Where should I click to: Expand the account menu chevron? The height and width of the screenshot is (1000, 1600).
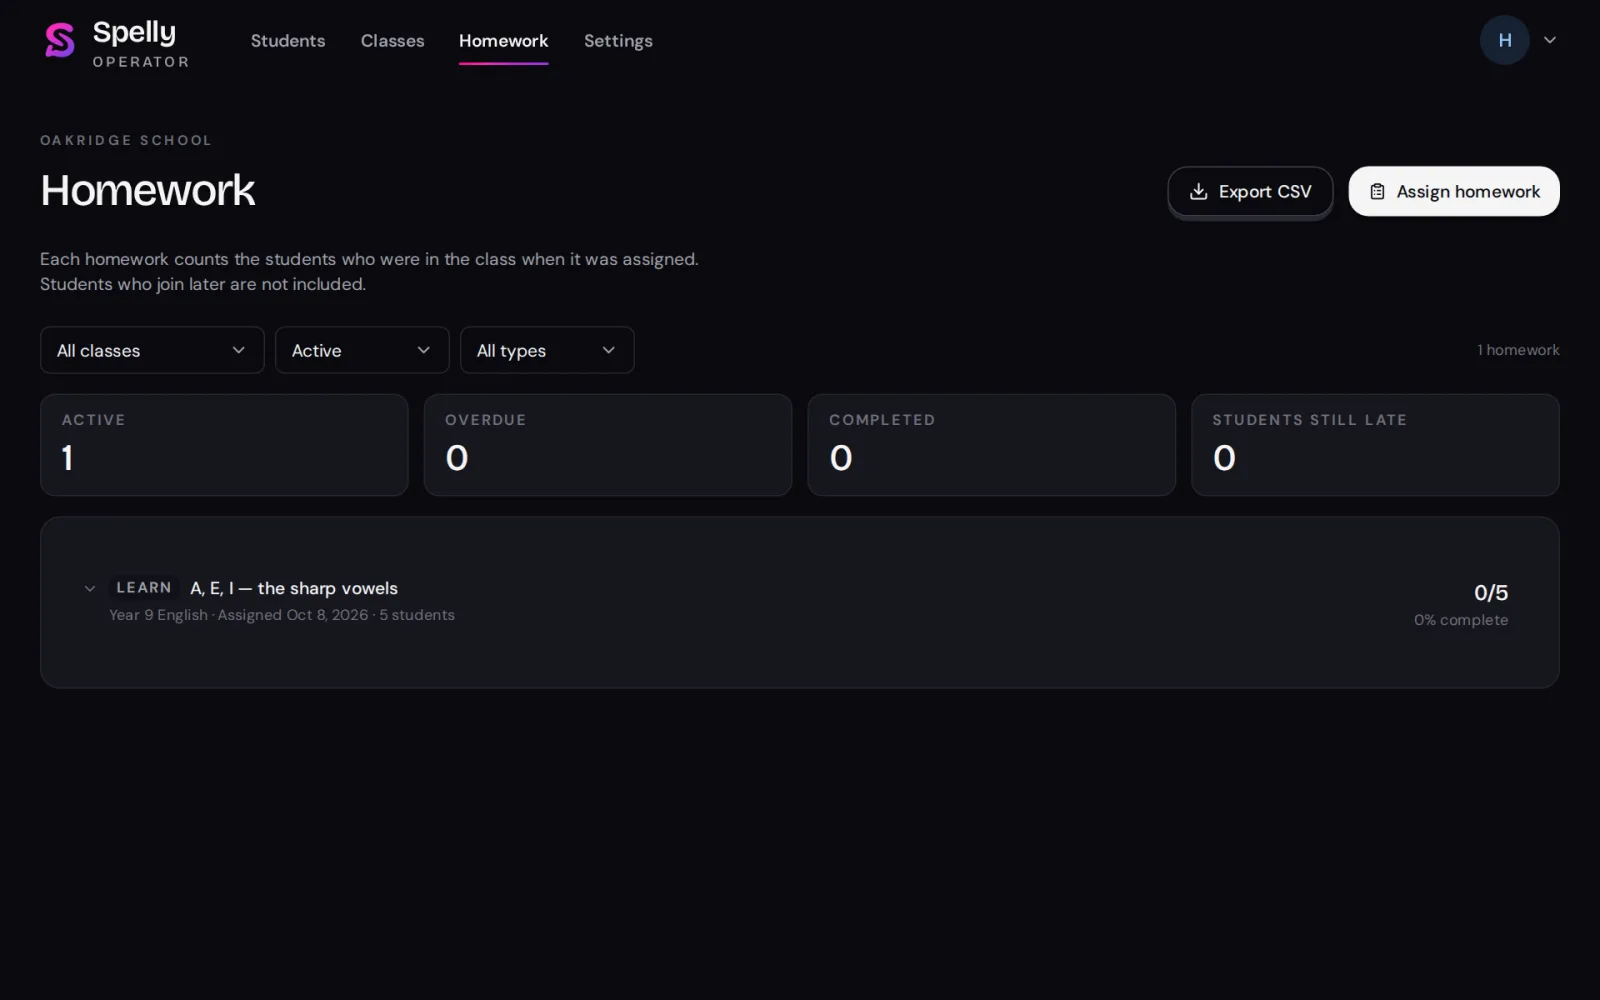click(x=1550, y=40)
